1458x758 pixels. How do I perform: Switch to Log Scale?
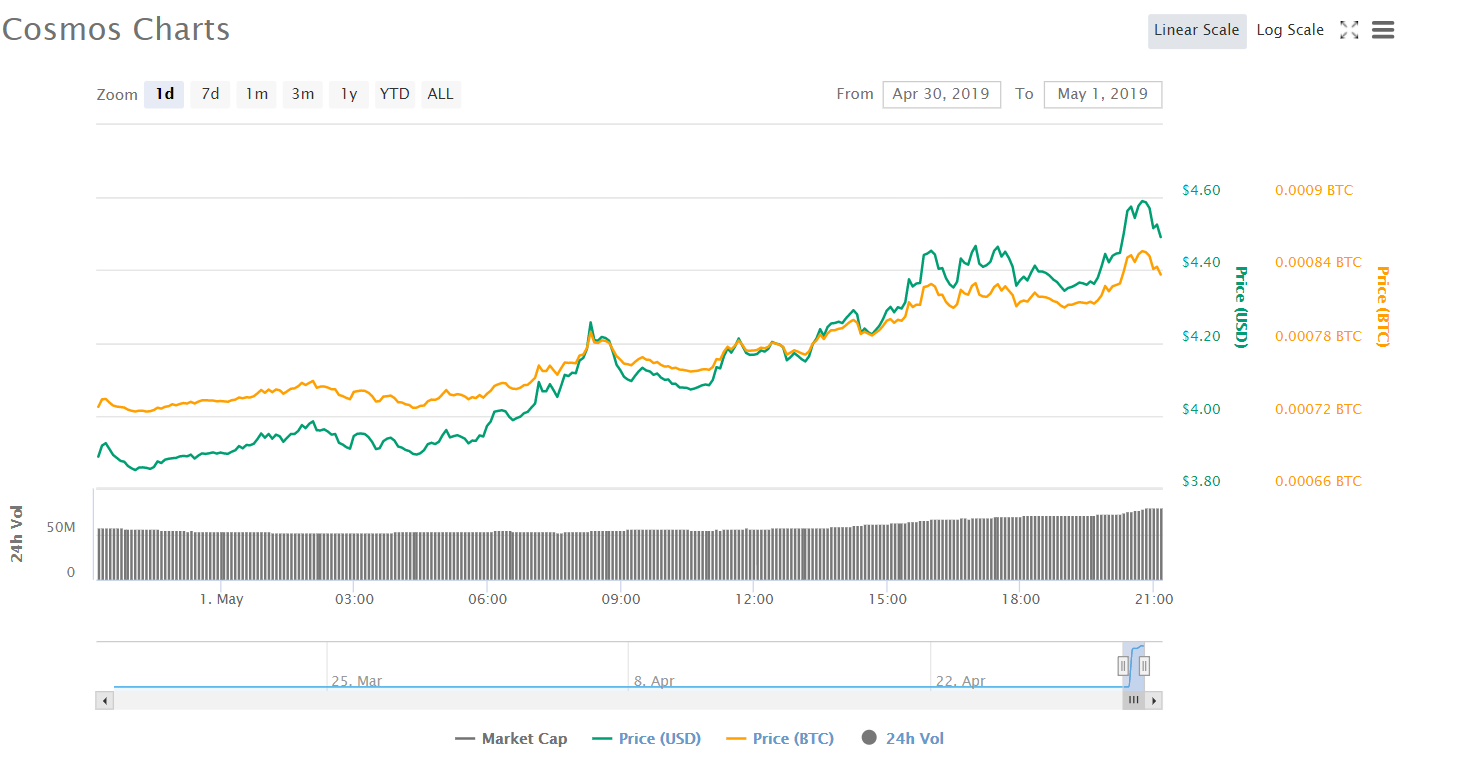[x=1290, y=30]
